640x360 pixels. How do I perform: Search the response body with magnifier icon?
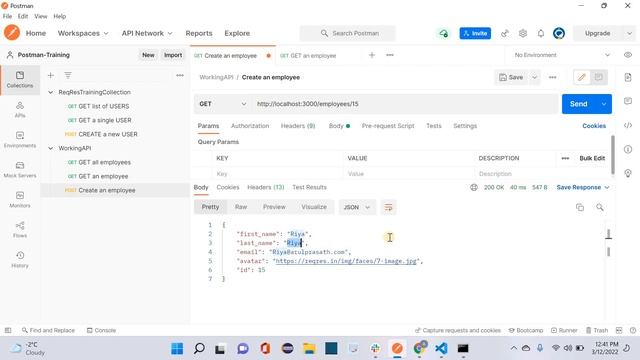(600, 207)
